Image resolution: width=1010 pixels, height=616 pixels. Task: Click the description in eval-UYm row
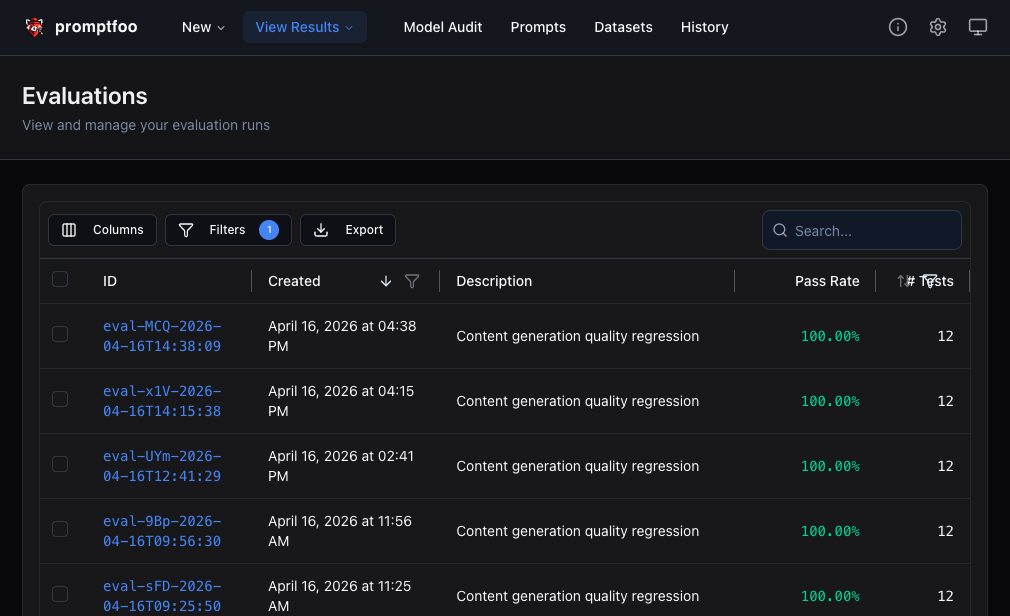(578, 467)
